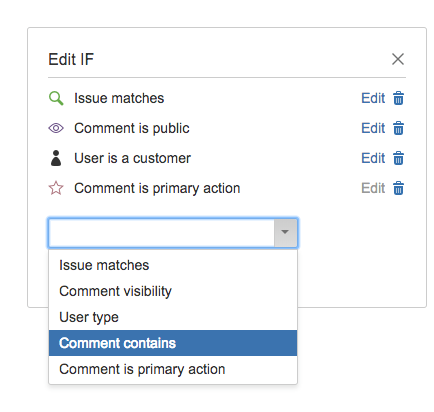Remove the User is a customer condition

pyautogui.click(x=398, y=158)
